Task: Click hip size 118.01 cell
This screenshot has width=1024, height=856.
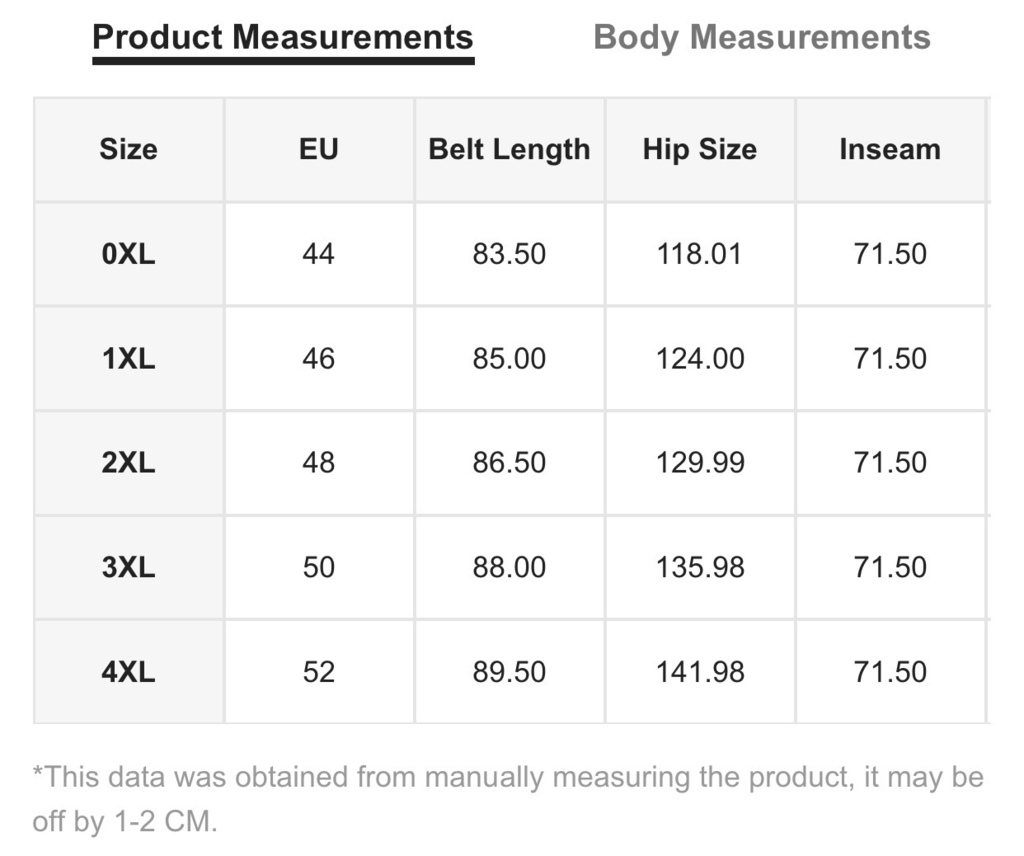Action: click(700, 253)
